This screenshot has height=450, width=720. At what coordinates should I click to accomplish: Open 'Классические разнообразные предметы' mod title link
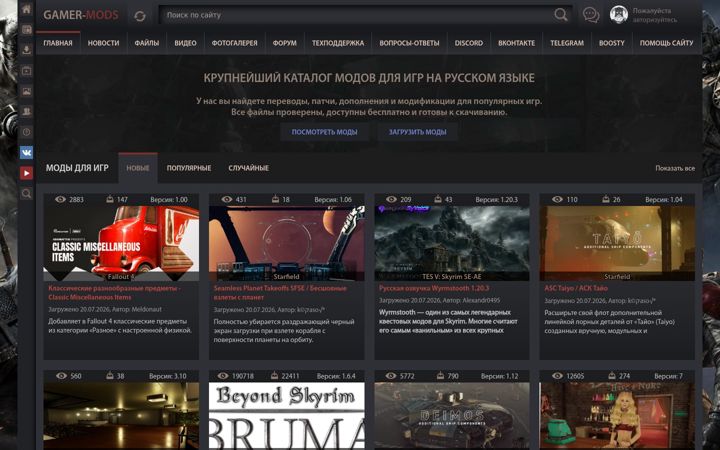coord(114,293)
